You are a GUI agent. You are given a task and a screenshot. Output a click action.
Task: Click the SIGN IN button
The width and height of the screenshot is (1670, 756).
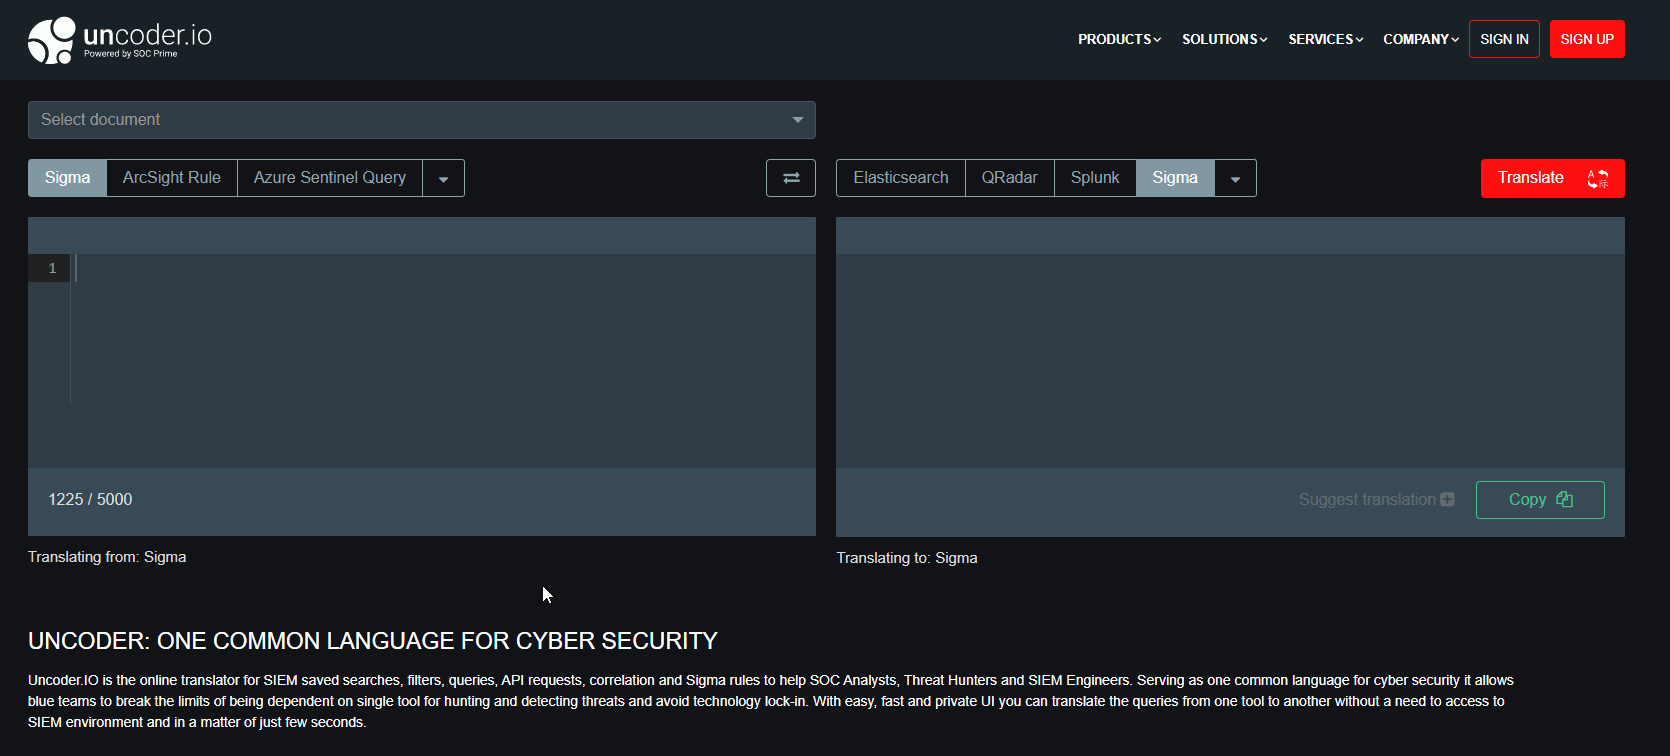(1504, 39)
